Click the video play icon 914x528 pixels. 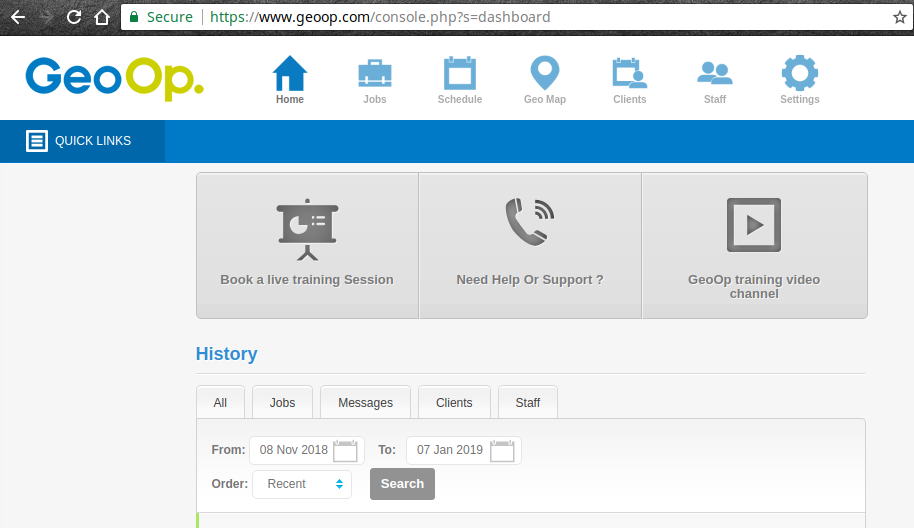coord(754,225)
